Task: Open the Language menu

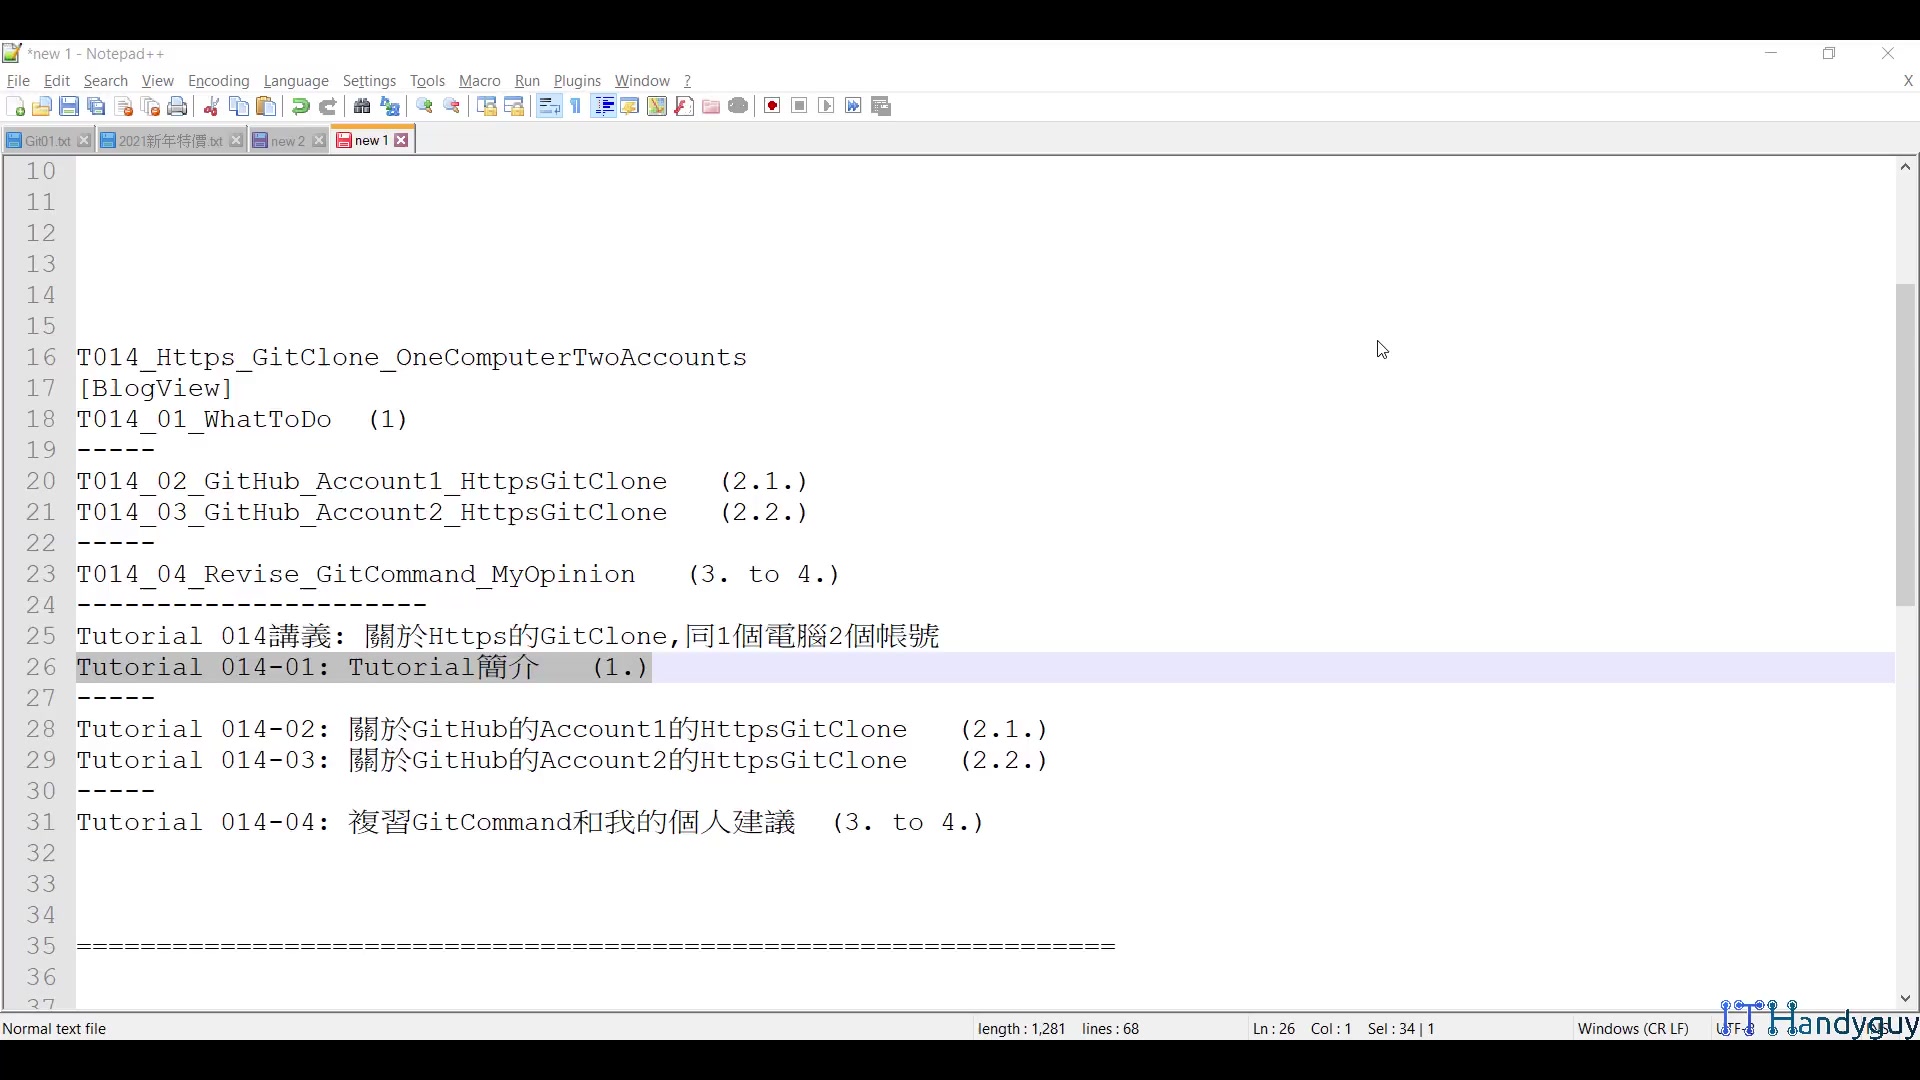Action: click(296, 81)
